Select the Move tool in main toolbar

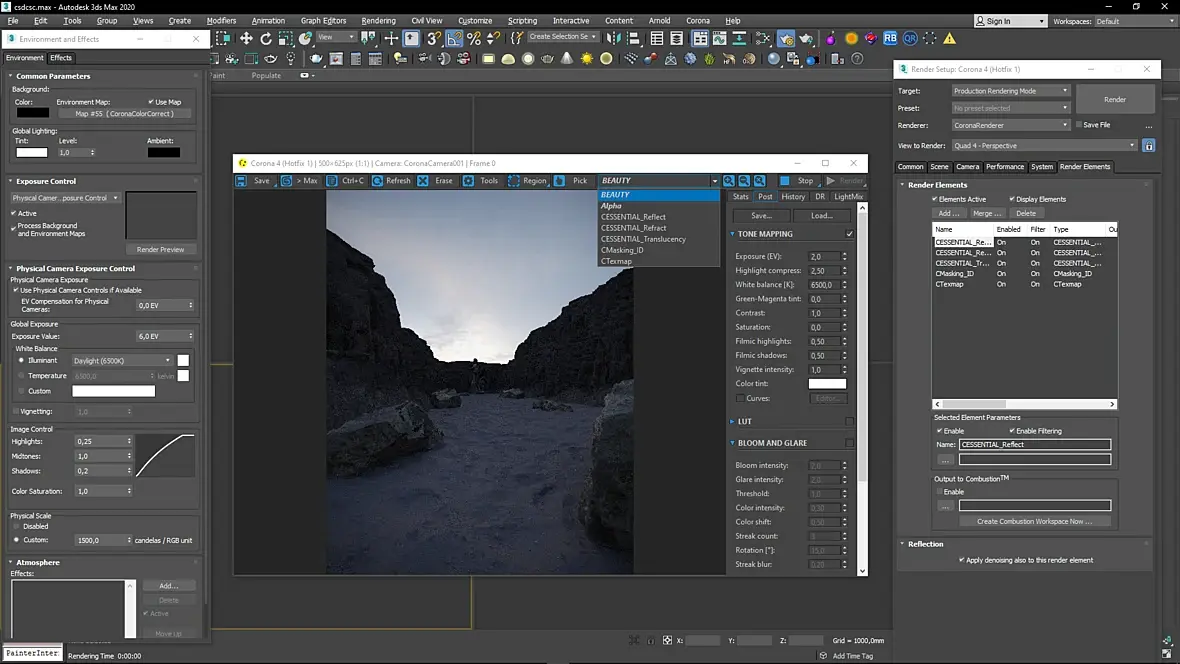[x=246, y=39]
